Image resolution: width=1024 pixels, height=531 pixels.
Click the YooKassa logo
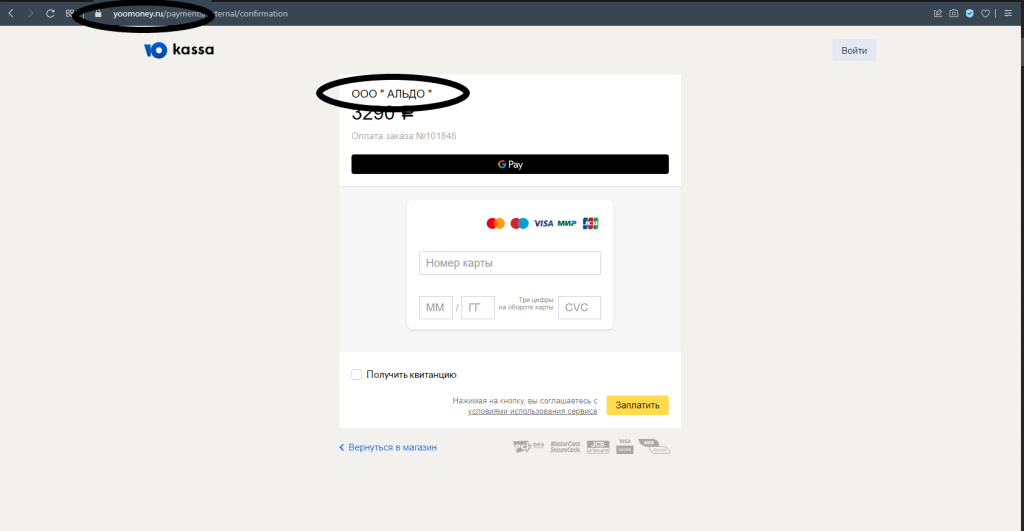179,50
